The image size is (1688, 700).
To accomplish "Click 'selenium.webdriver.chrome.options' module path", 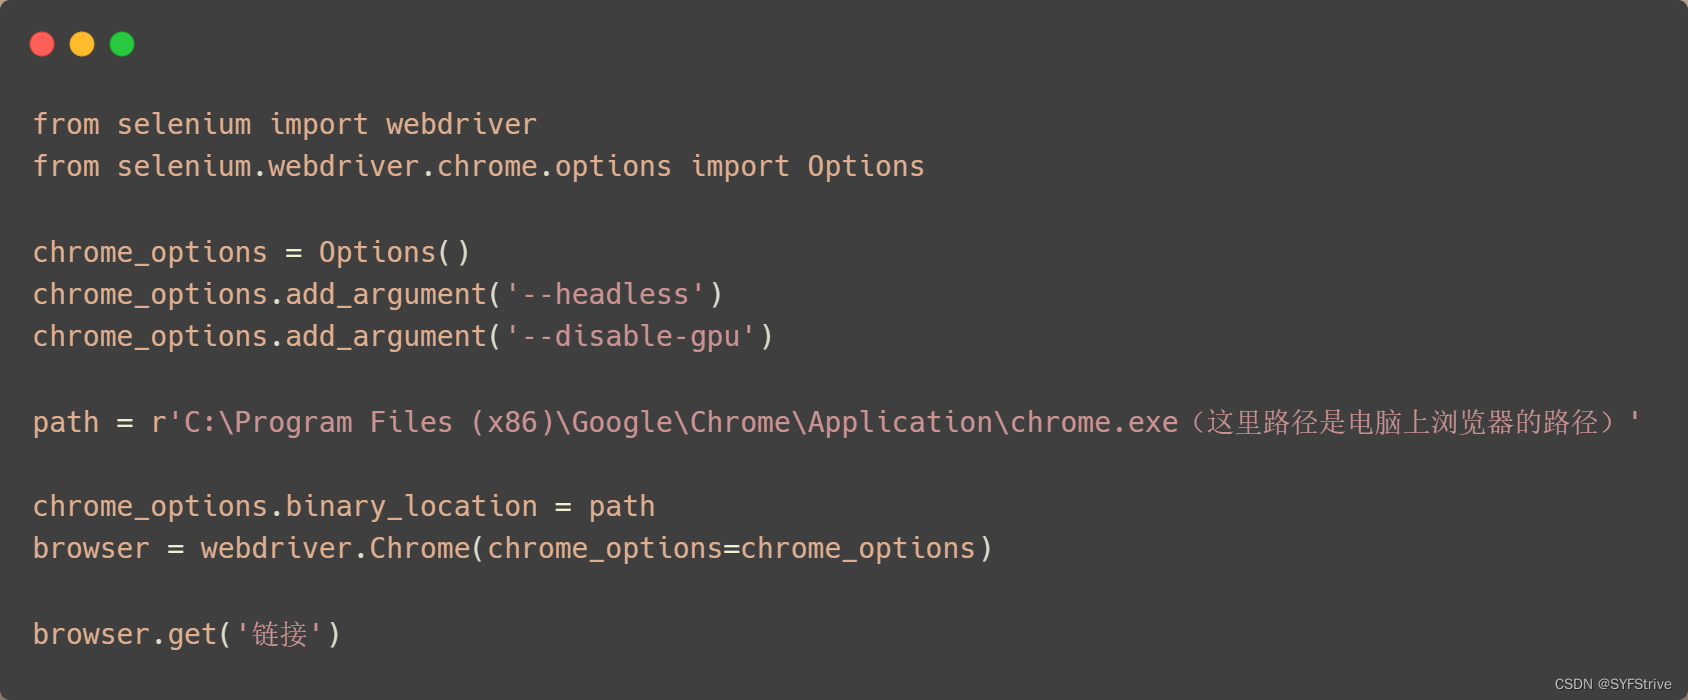I will coord(394,166).
